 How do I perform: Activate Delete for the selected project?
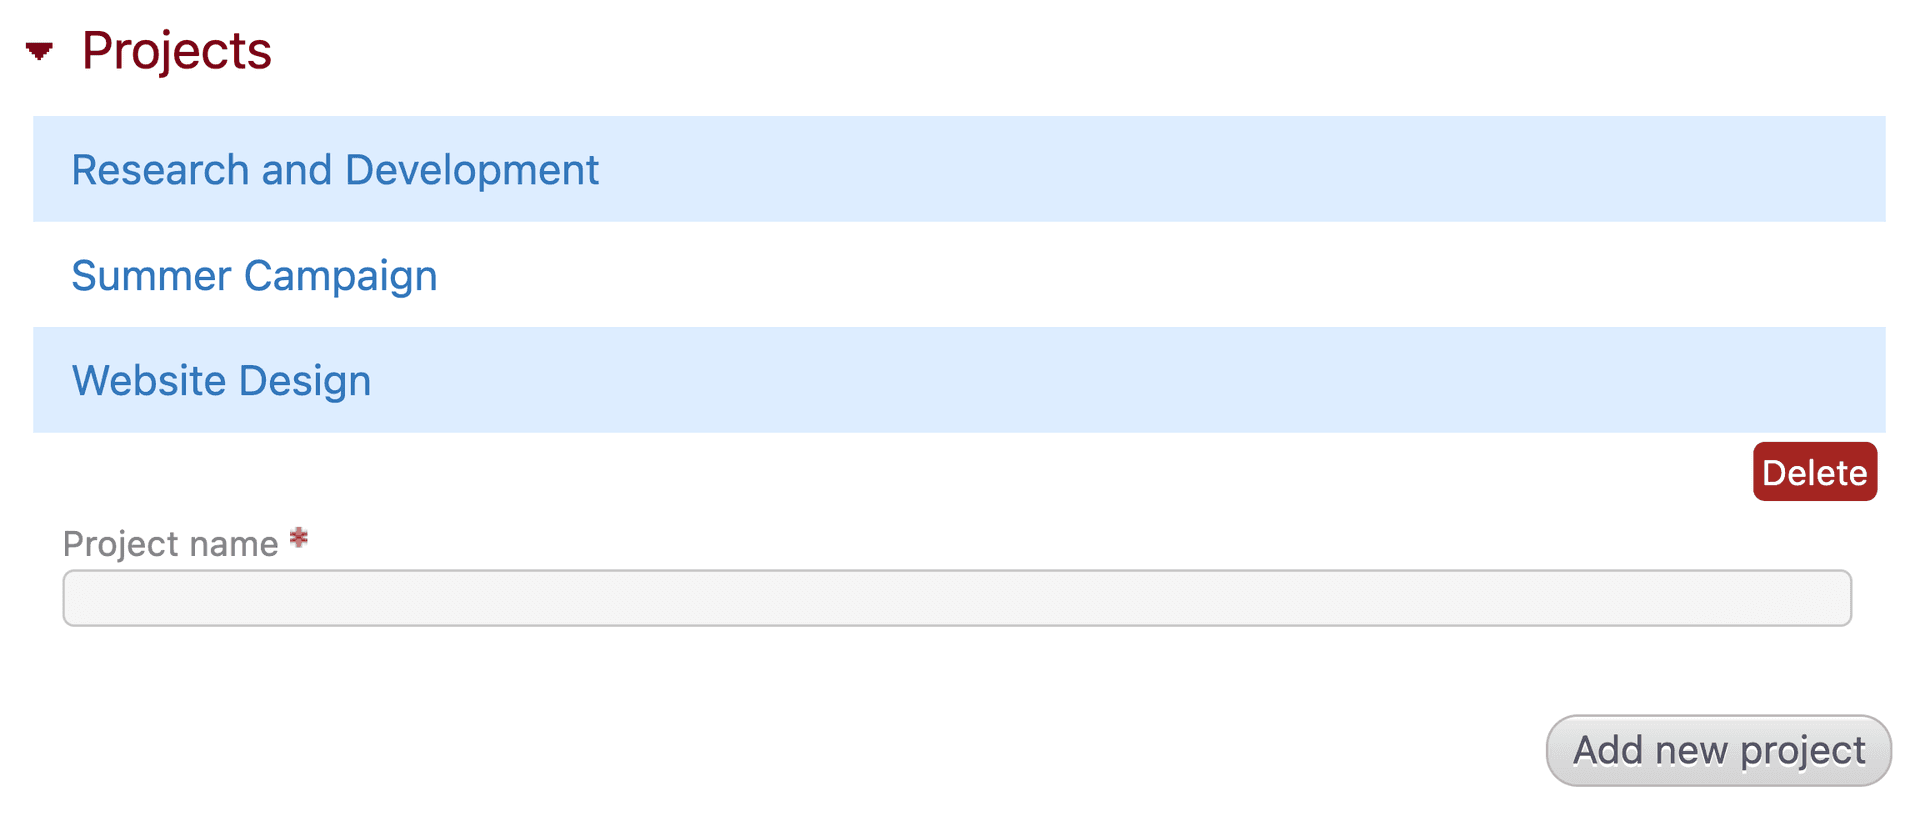(x=1814, y=471)
